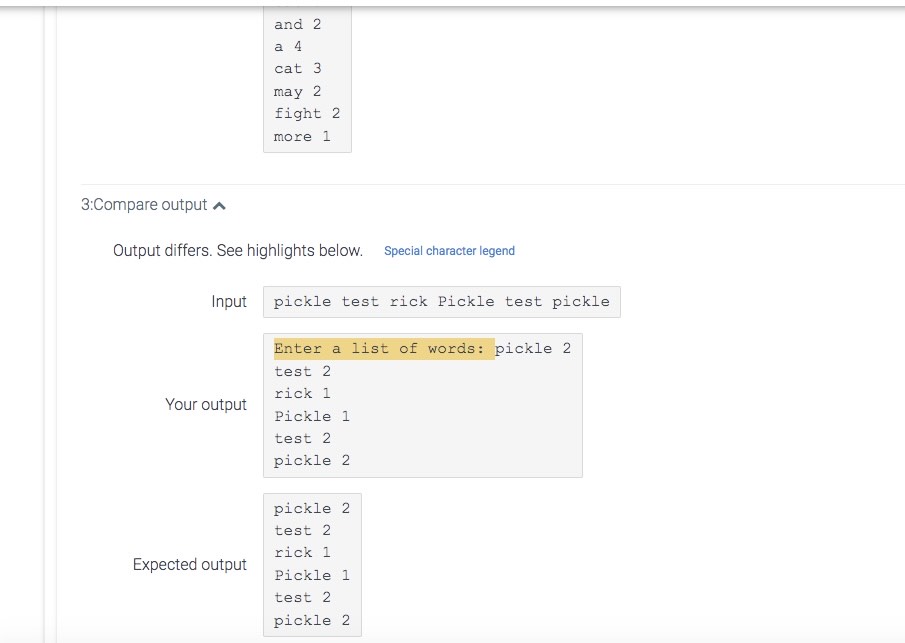Collapse the 3:Compare output section
Screen dimensions: 905x643
point(153,205)
